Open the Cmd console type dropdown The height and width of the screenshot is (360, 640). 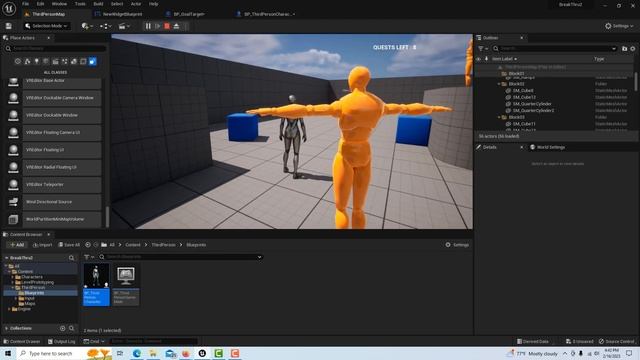point(94,342)
